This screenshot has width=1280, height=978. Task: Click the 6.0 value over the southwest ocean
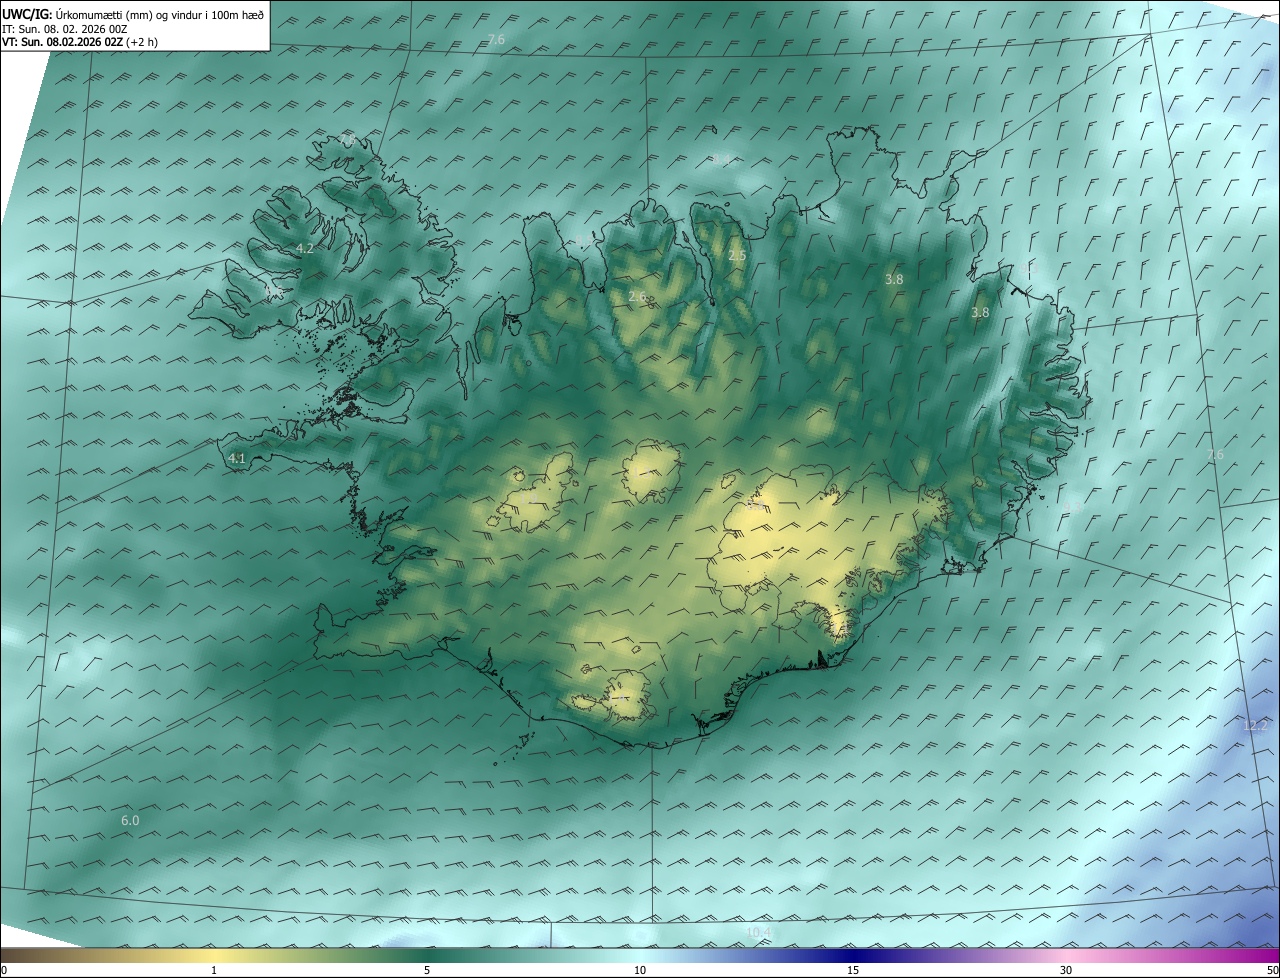[x=130, y=821]
